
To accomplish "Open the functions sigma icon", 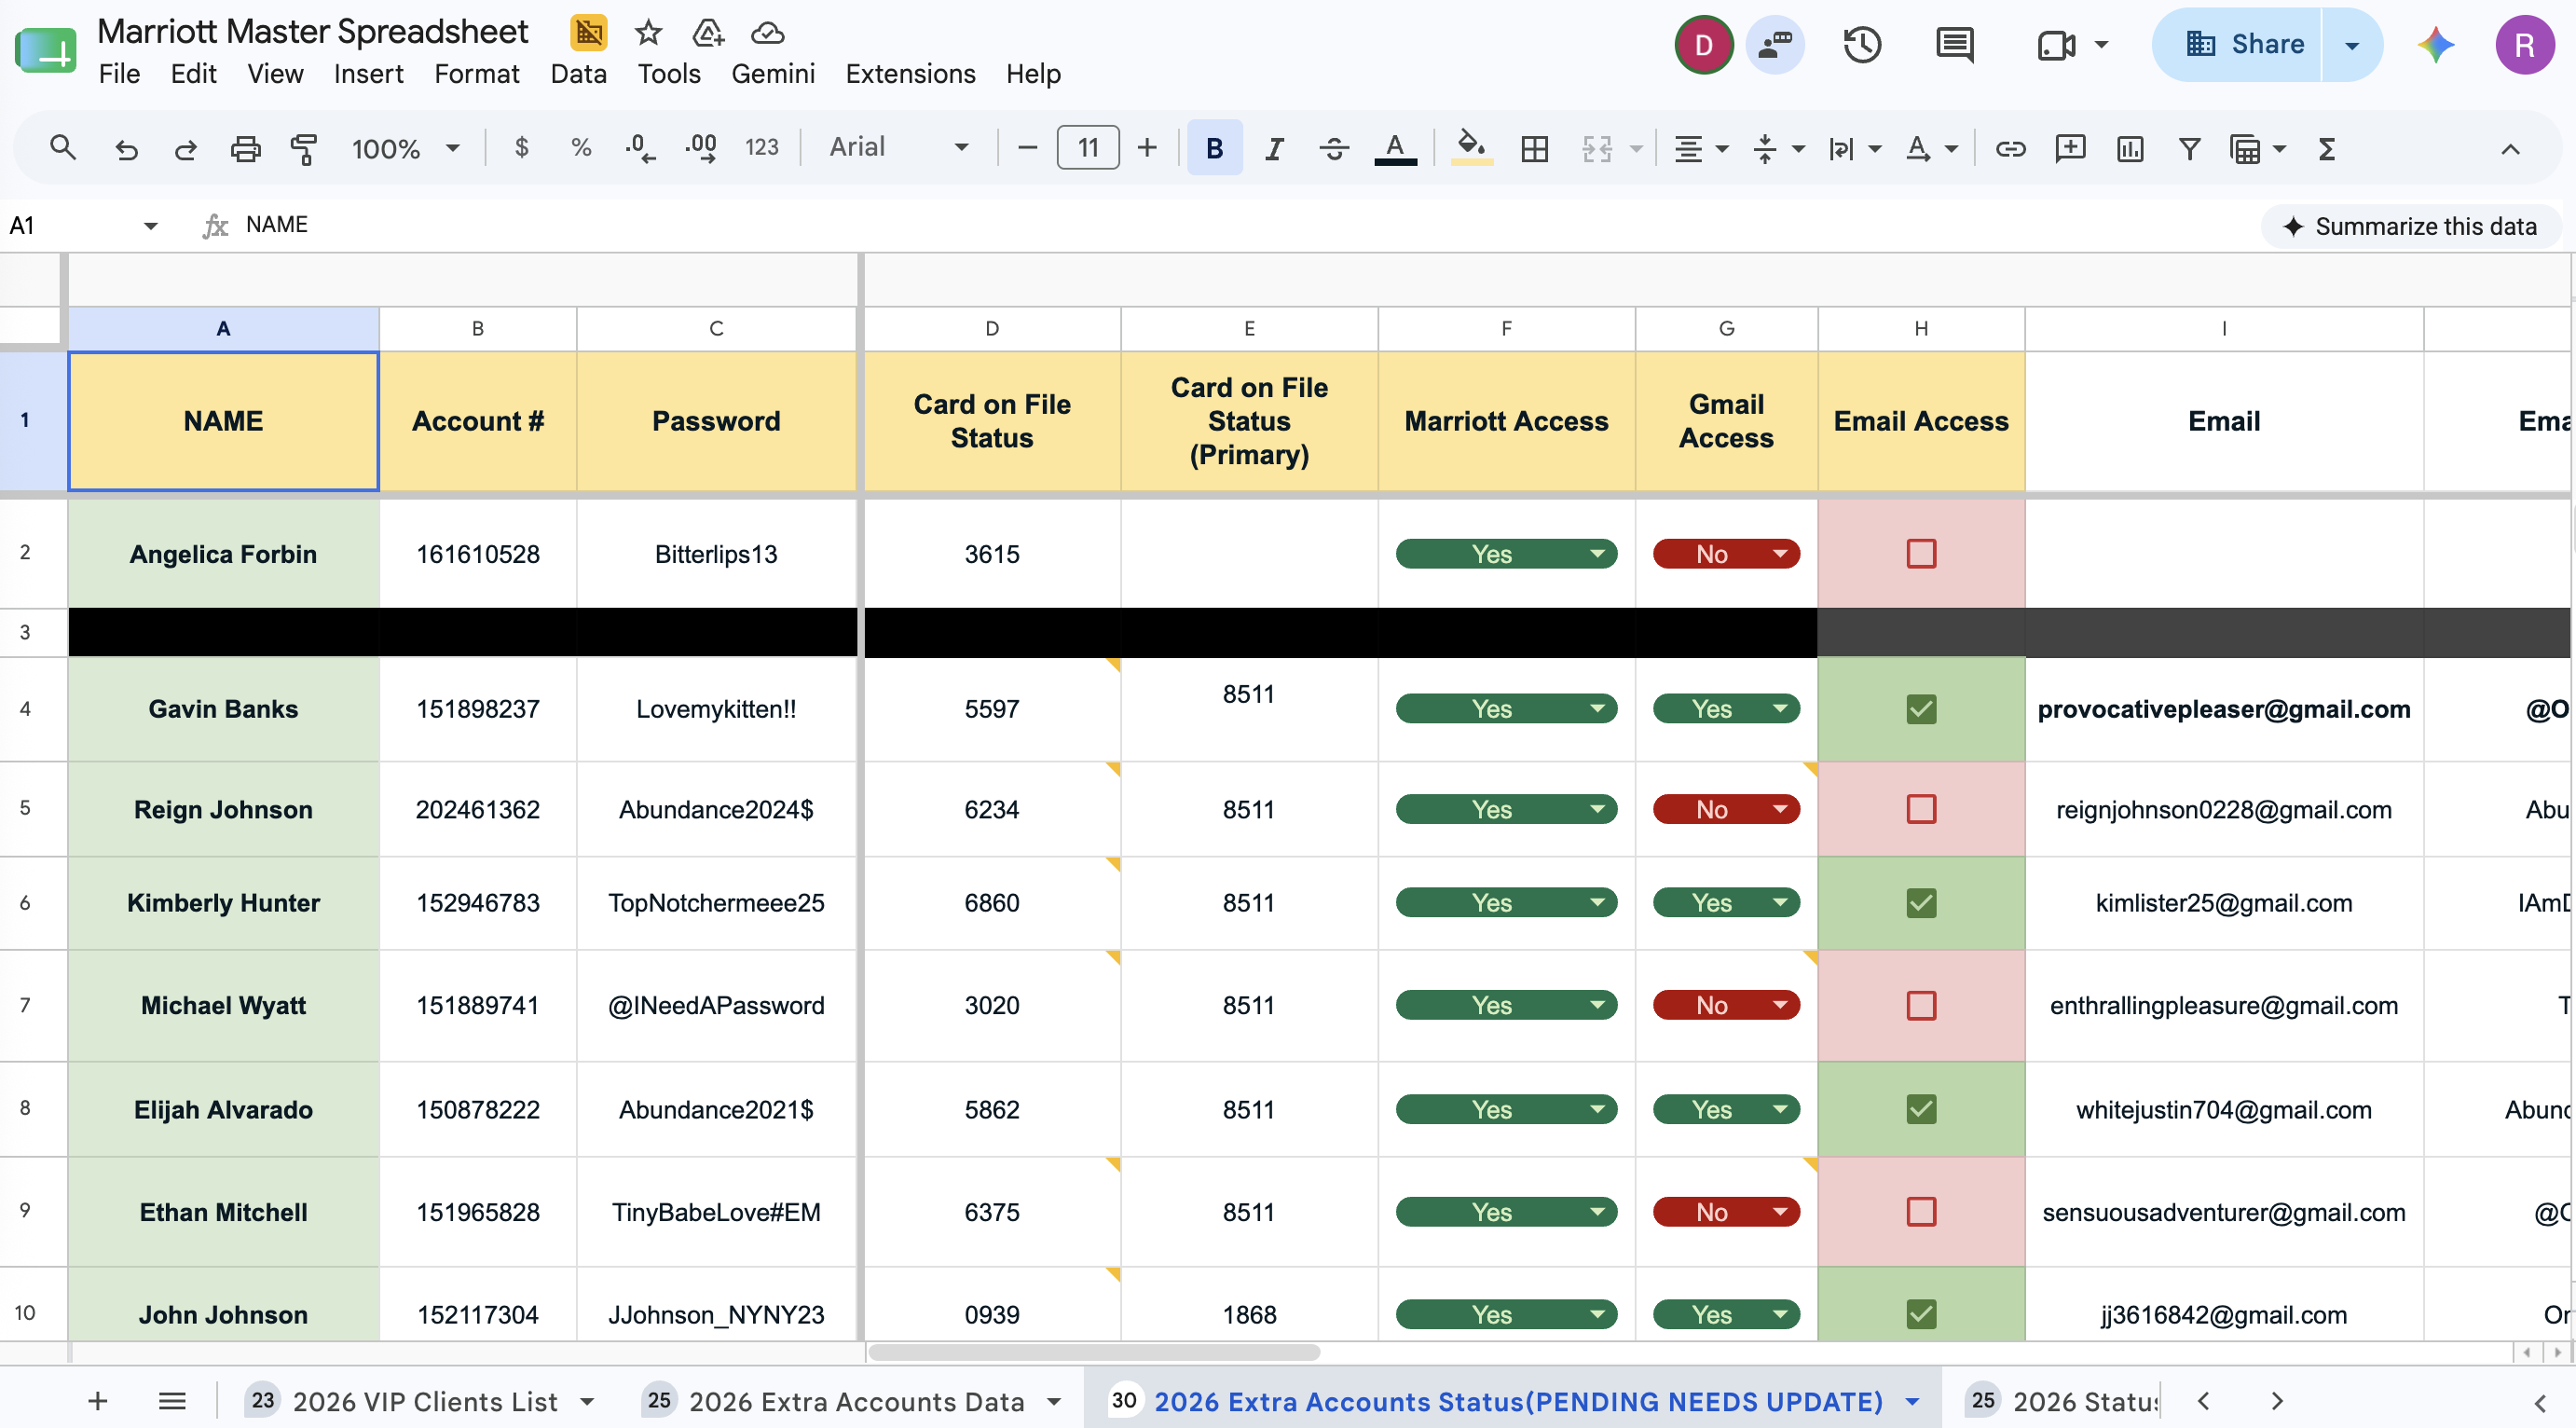I will tap(2327, 149).
